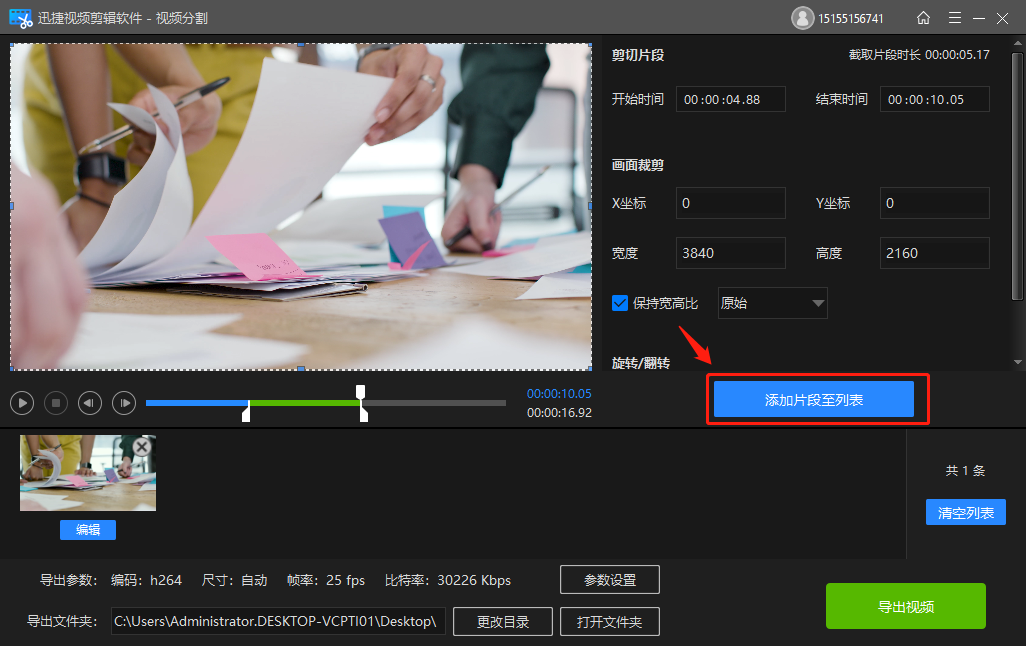
Task: Click the green selected segment of timeline
Action: (304, 403)
